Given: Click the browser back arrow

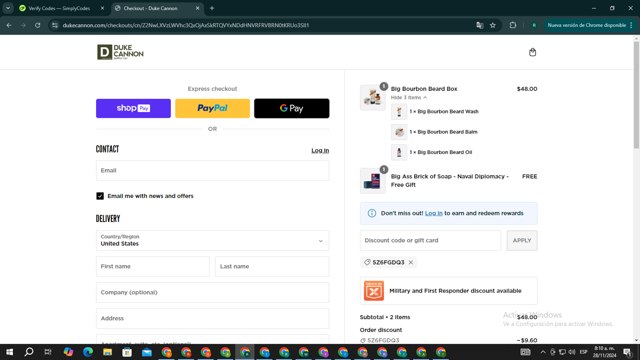Looking at the screenshot, I should tap(9, 25).
